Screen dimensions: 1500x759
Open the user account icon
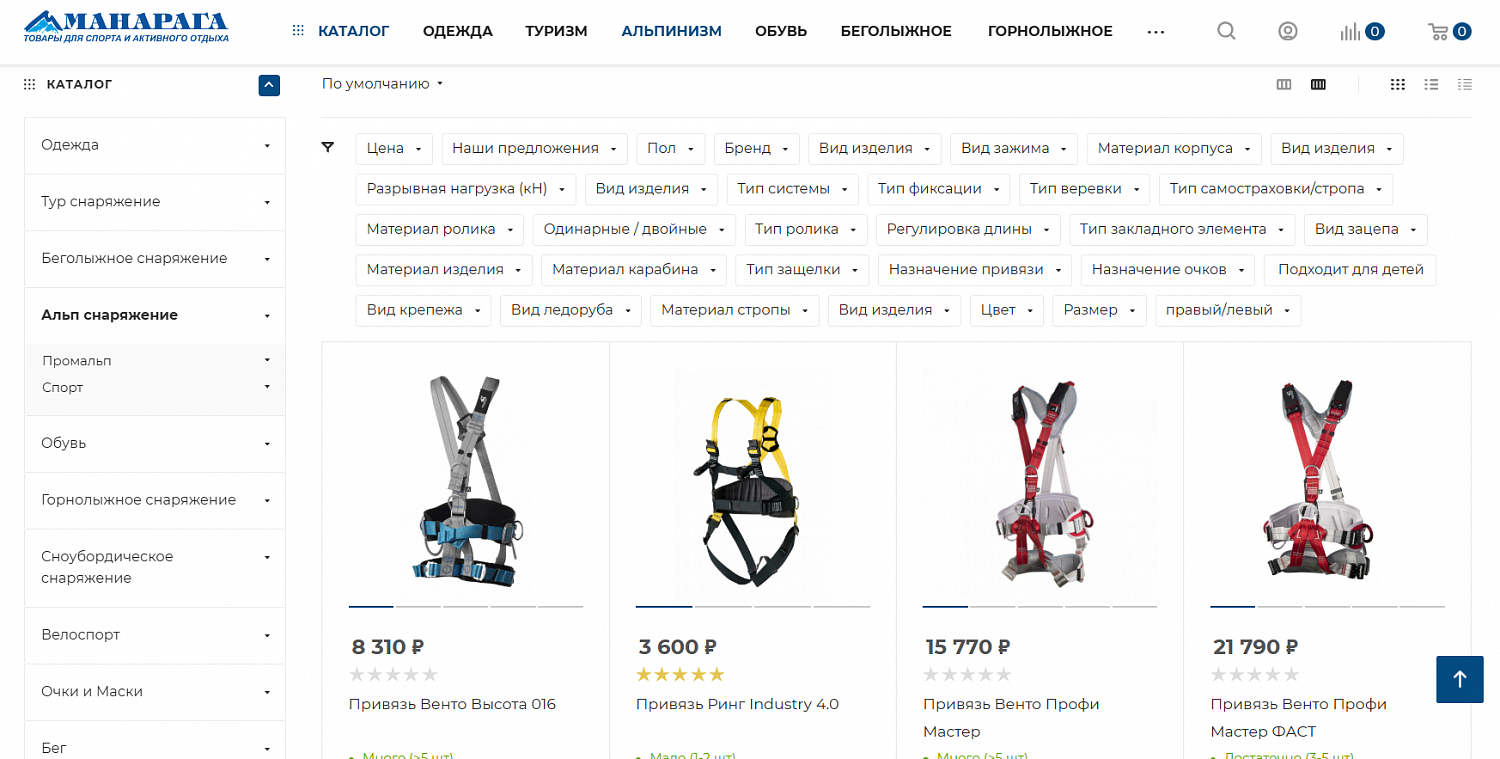(x=1288, y=31)
